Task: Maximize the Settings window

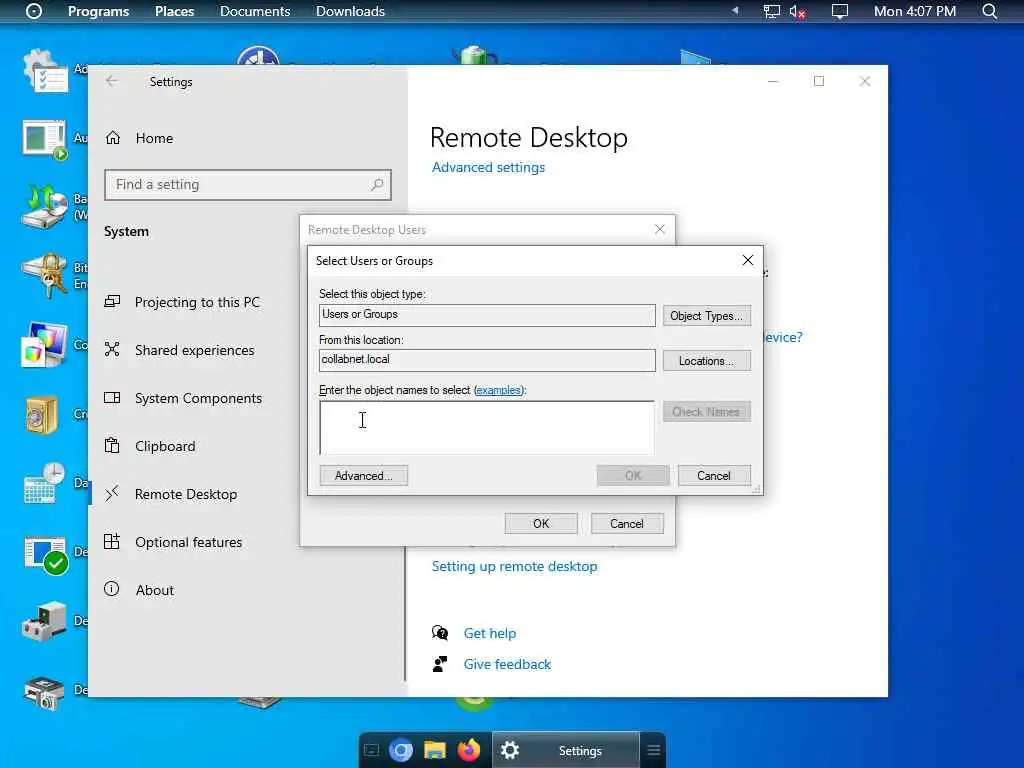Action: pyautogui.click(x=819, y=81)
